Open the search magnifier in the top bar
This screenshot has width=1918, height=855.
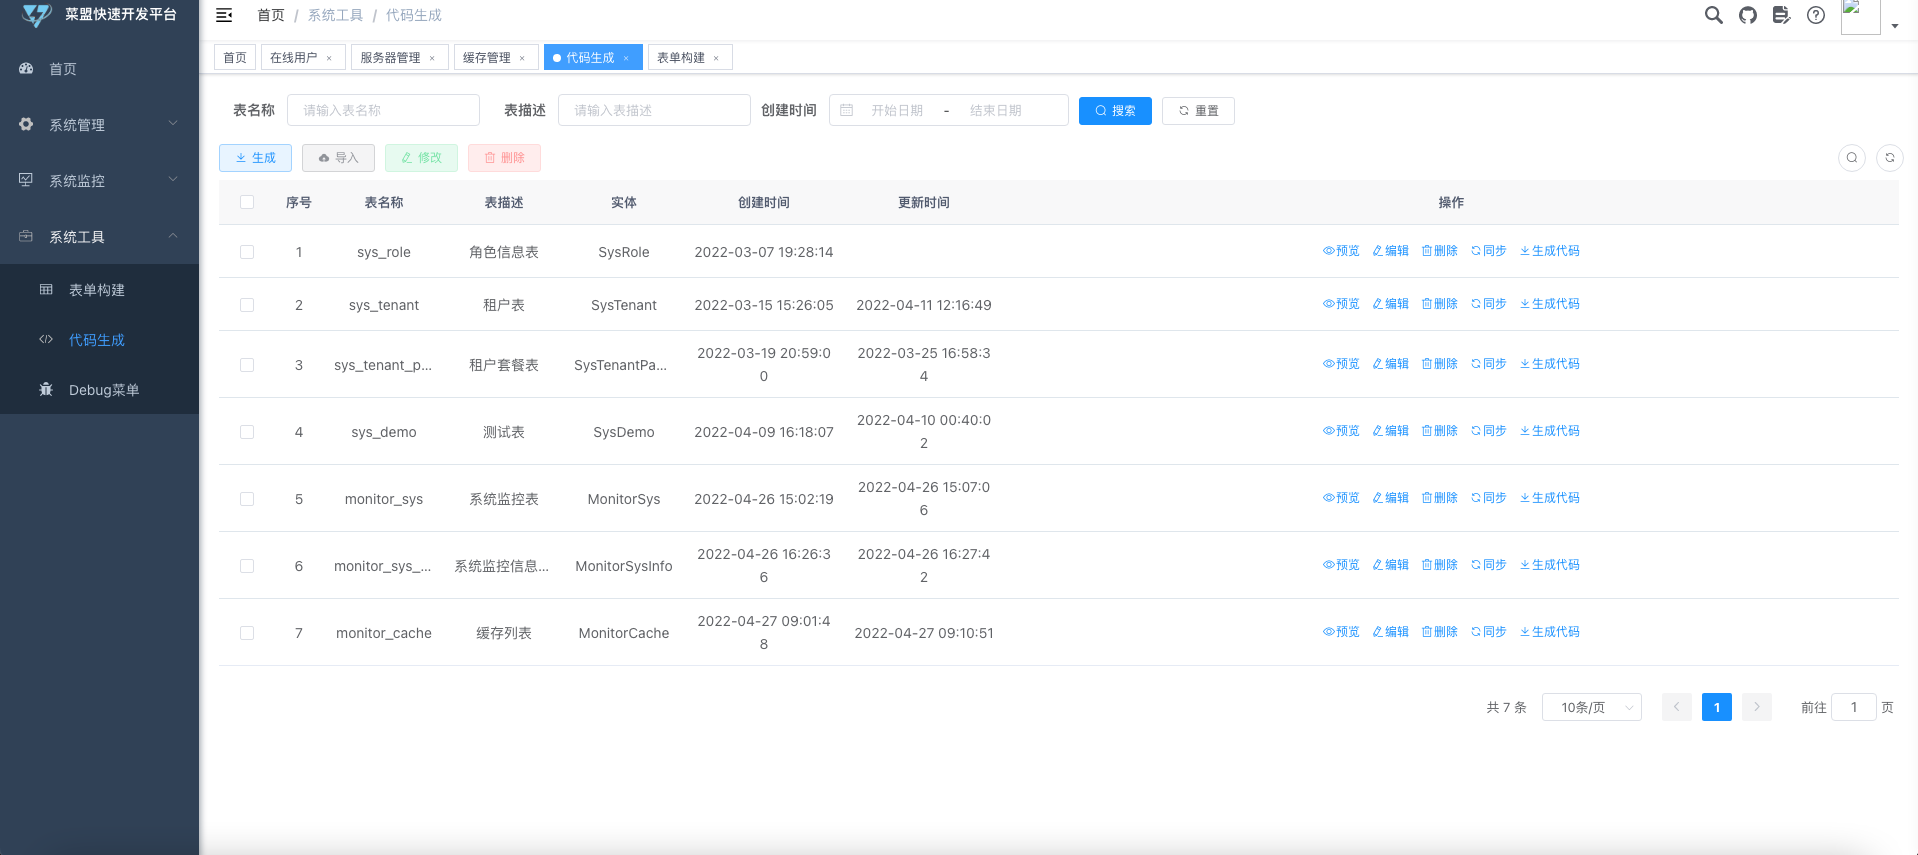click(x=1713, y=15)
